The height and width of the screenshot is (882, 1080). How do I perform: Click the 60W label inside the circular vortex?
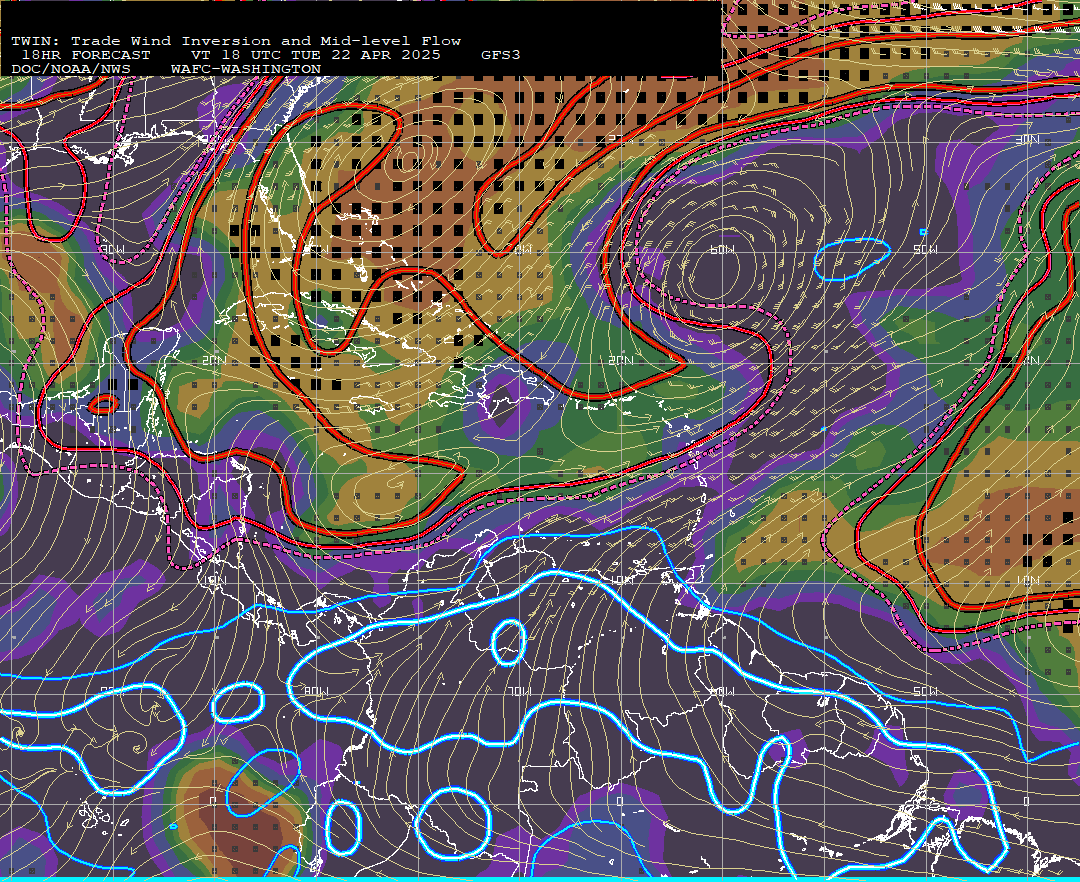coord(722,249)
